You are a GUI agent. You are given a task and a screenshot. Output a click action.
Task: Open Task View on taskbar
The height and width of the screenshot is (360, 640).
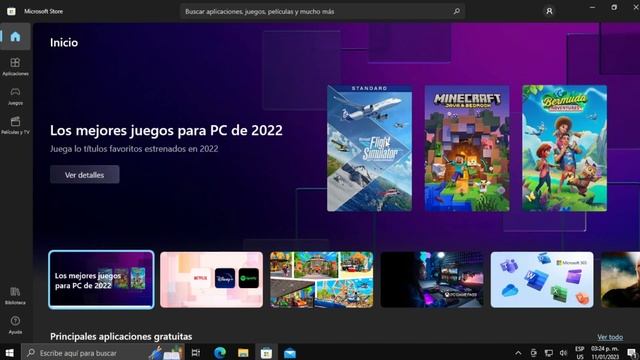(x=196, y=353)
